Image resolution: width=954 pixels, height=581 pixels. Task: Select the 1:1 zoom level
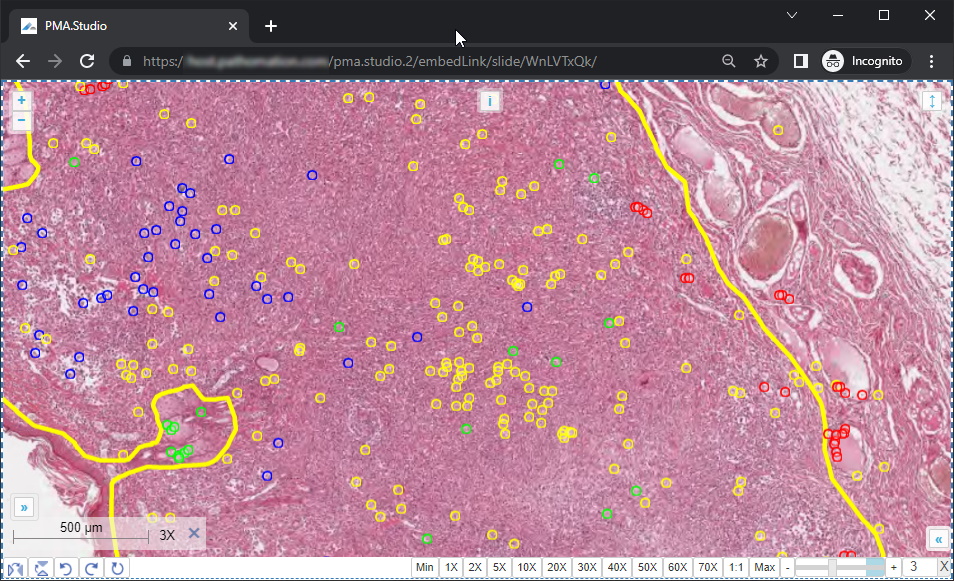pyautogui.click(x=736, y=568)
